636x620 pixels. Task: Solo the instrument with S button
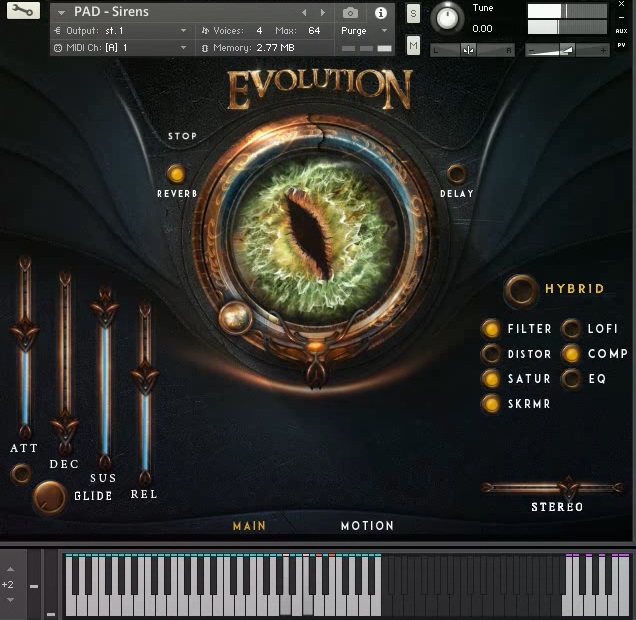pos(413,14)
